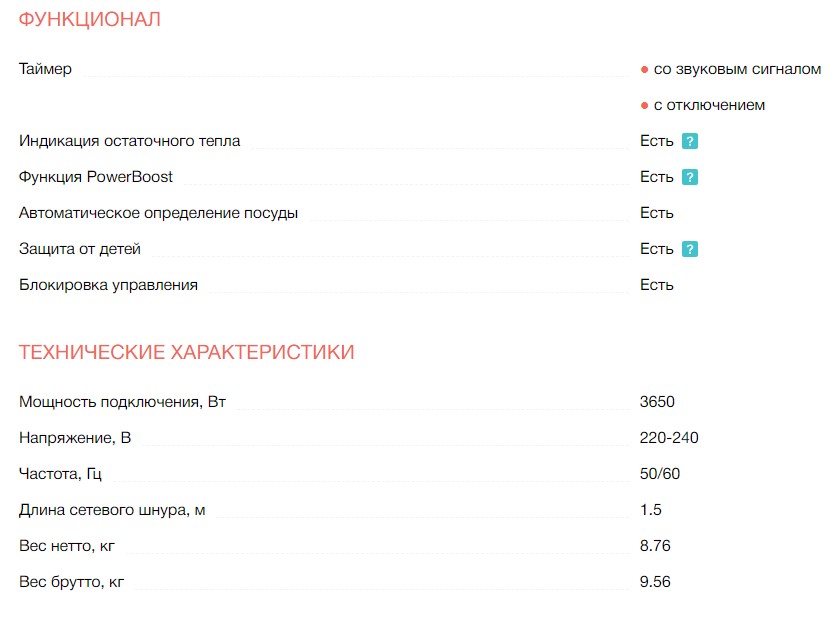The width and height of the screenshot is (831, 635).
Task: Click the 220-240 voltage value
Action: coord(669,438)
